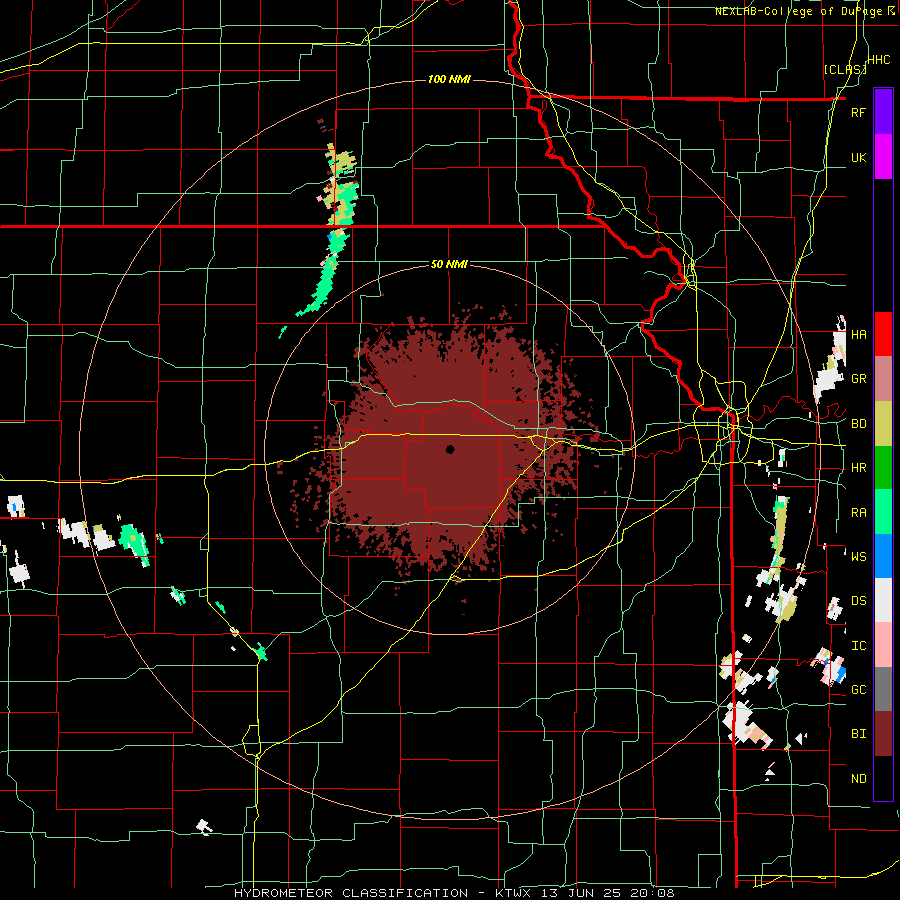Click the HHC product label
The image size is (900, 900).
(878, 60)
